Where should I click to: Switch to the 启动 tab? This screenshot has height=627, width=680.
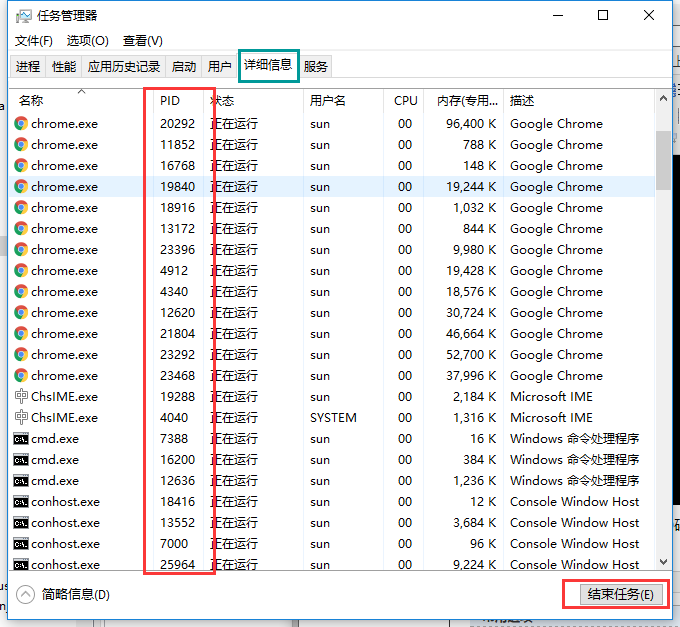pos(183,66)
